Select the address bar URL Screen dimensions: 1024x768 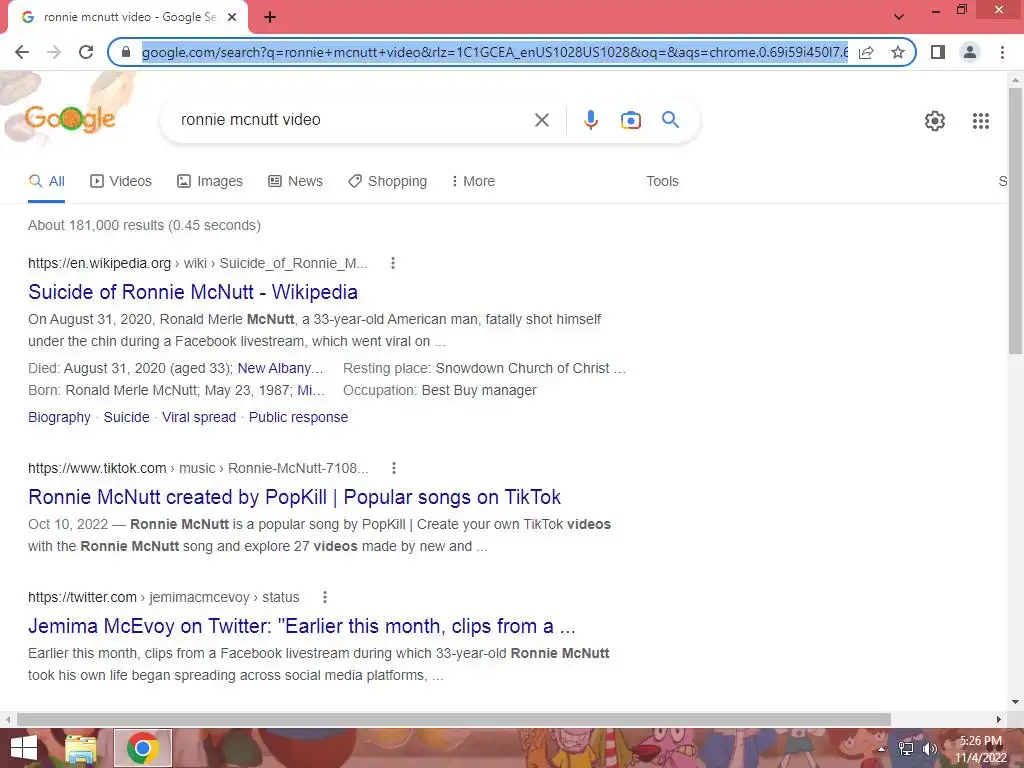494,52
